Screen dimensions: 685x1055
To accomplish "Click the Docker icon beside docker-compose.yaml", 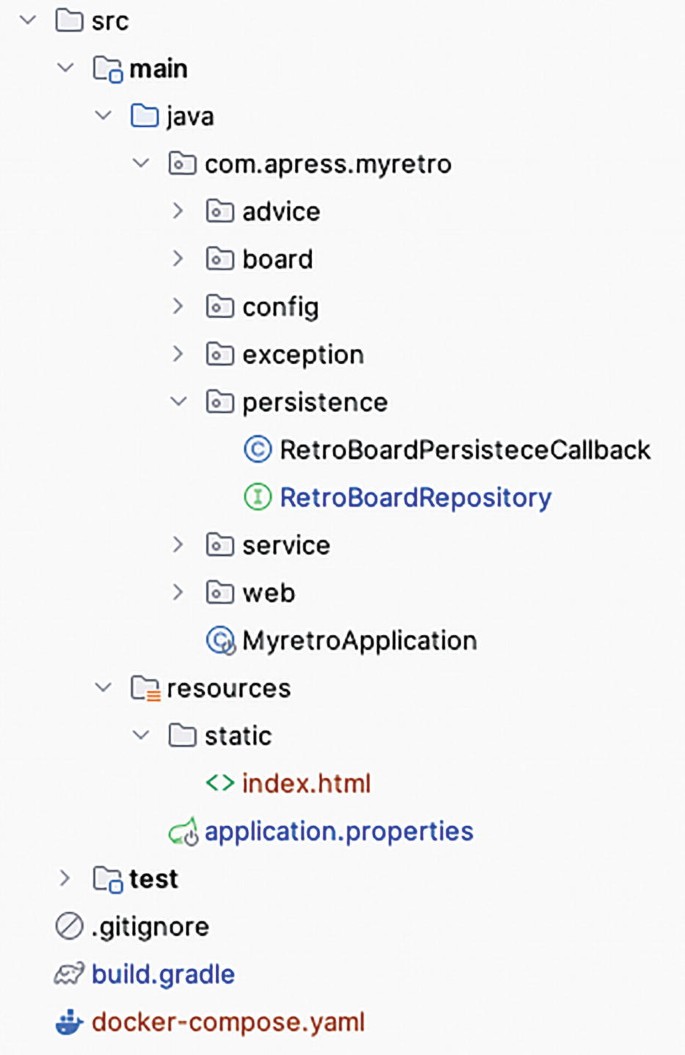I will click(67, 1022).
